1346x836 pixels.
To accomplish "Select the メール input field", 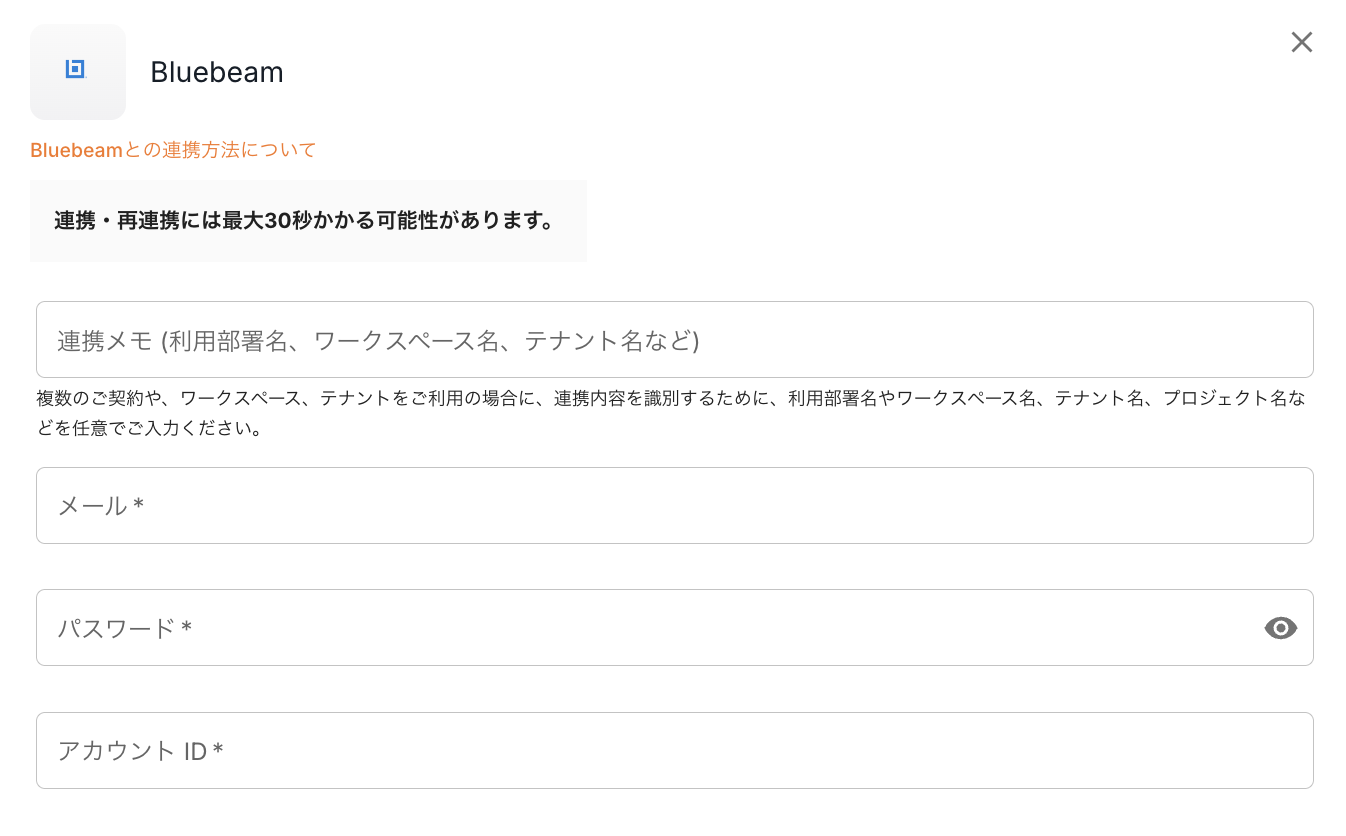I will [x=674, y=506].
